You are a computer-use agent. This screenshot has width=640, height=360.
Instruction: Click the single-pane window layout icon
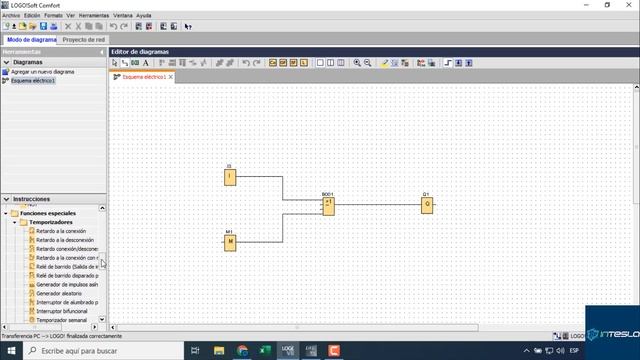point(320,63)
